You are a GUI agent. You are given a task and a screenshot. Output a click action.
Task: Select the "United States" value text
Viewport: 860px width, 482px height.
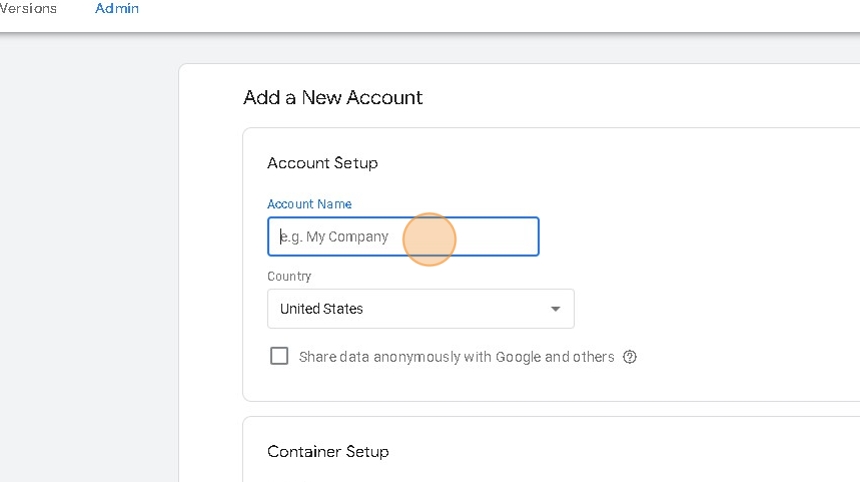[x=321, y=309]
